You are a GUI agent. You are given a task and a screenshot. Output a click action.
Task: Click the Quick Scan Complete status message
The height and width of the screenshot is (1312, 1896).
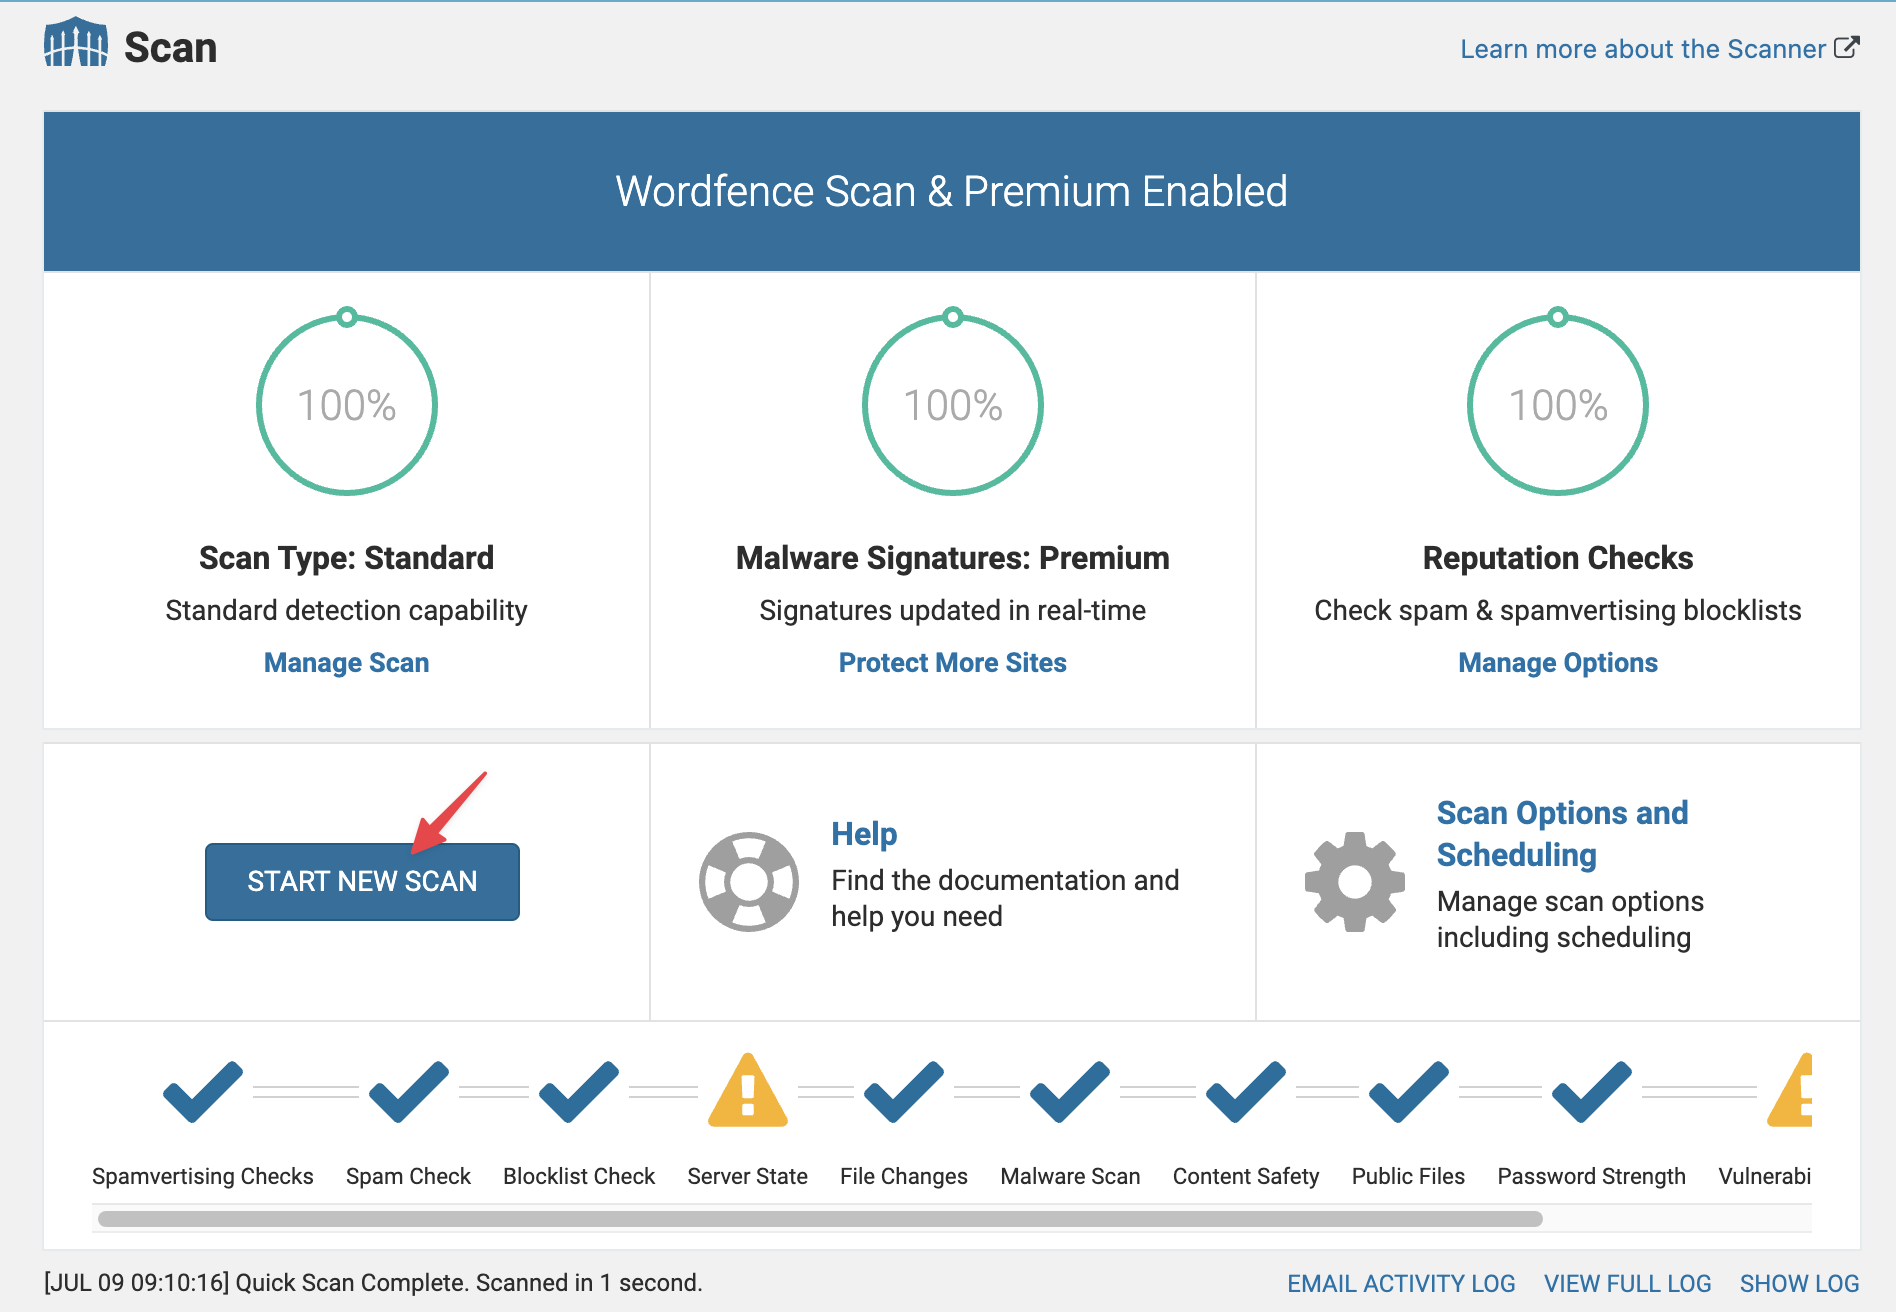(x=373, y=1283)
